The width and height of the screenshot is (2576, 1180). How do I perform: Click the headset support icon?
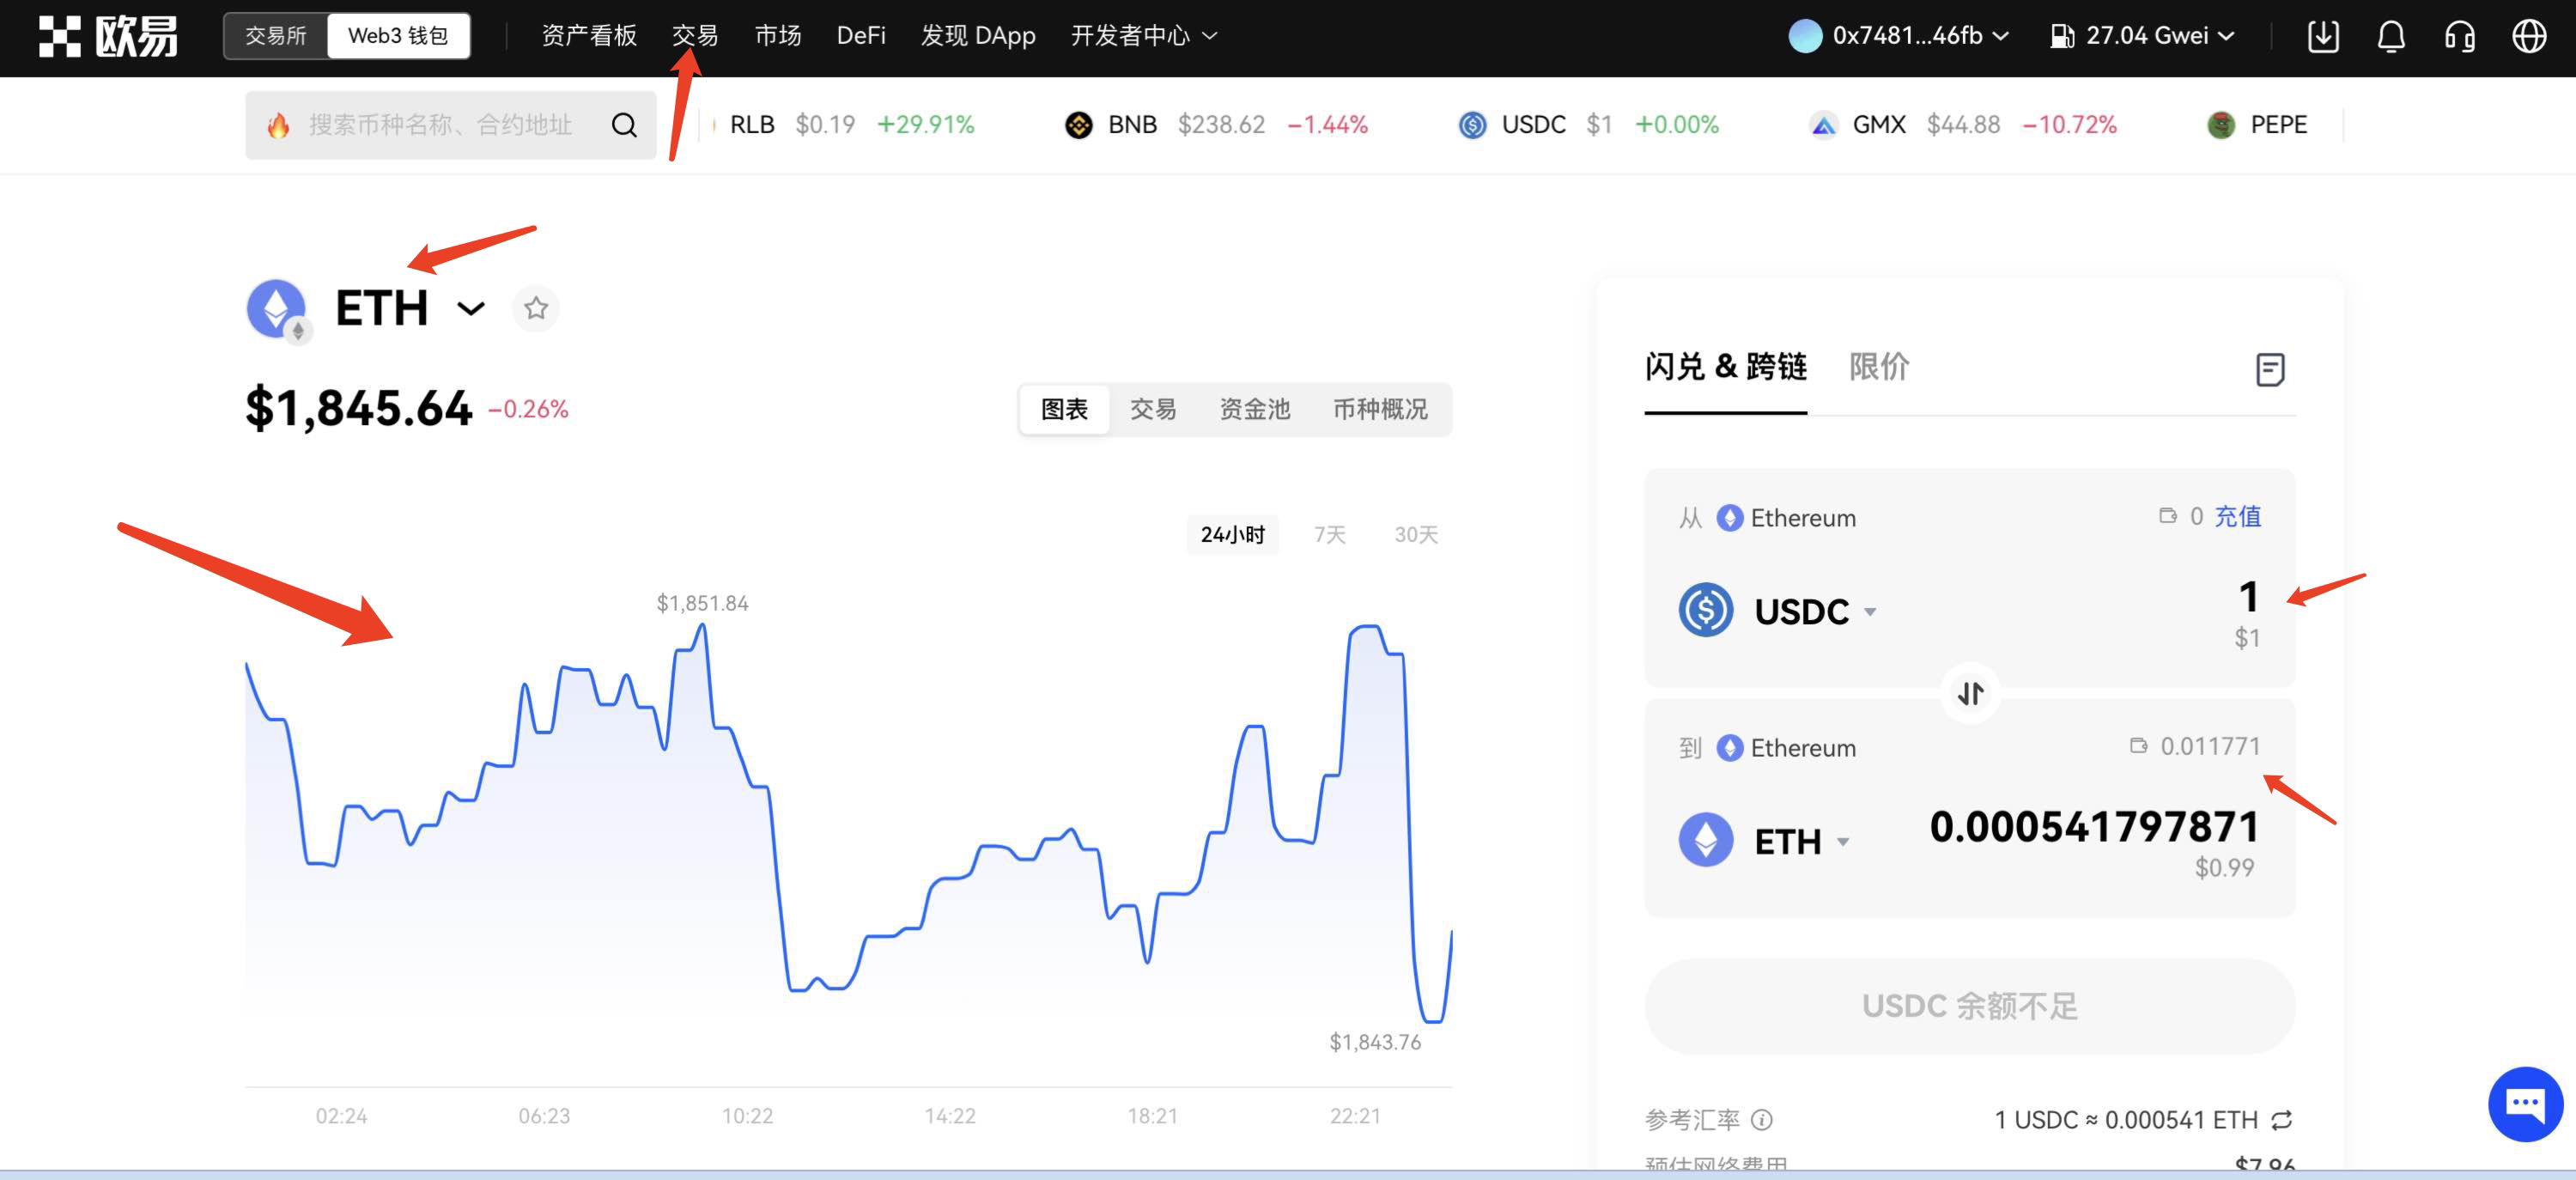[2460, 36]
